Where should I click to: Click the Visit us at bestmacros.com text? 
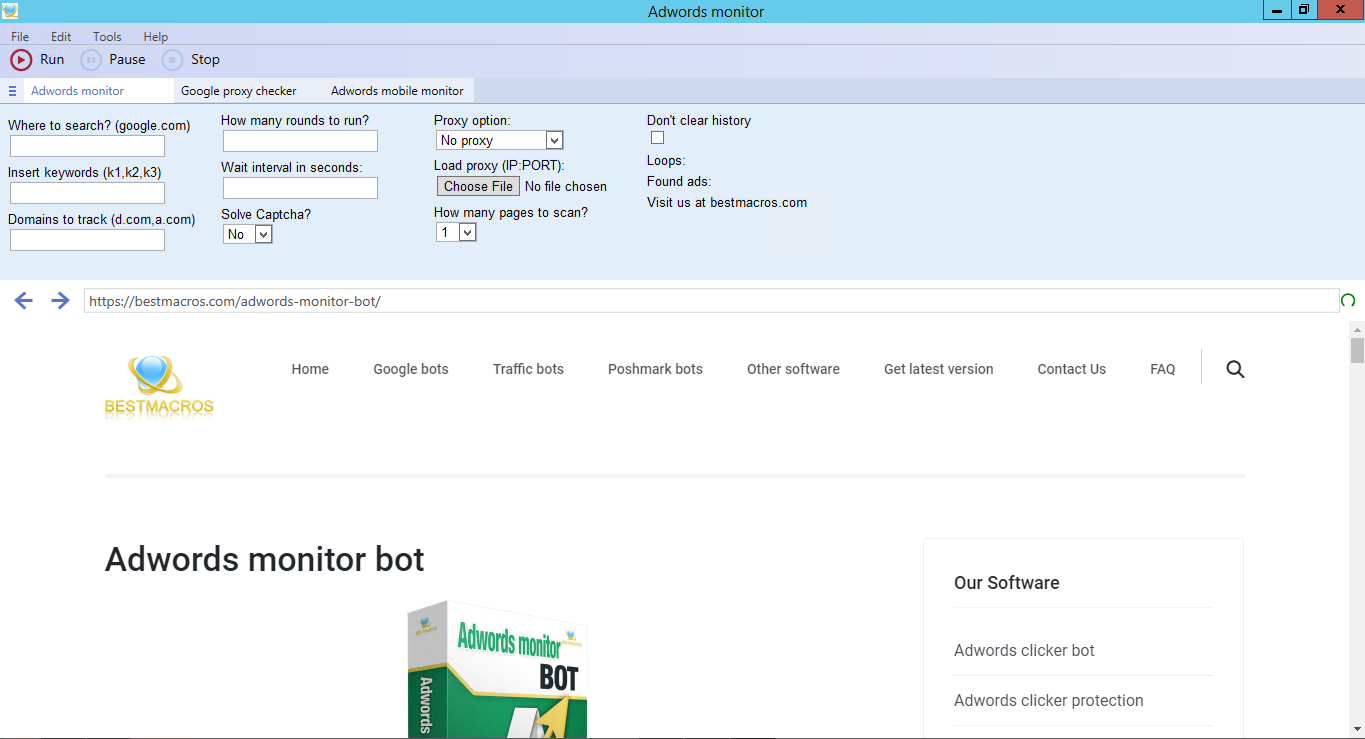[727, 202]
